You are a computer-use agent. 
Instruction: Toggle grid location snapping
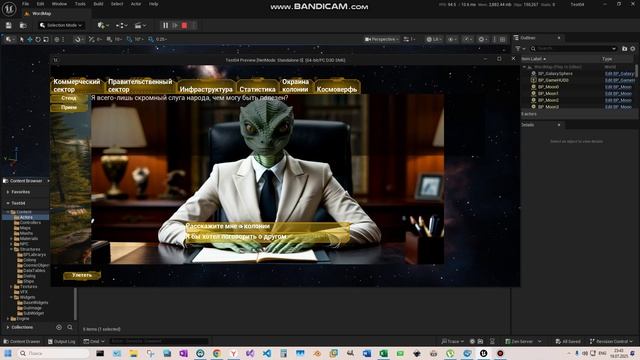click(109, 40)
